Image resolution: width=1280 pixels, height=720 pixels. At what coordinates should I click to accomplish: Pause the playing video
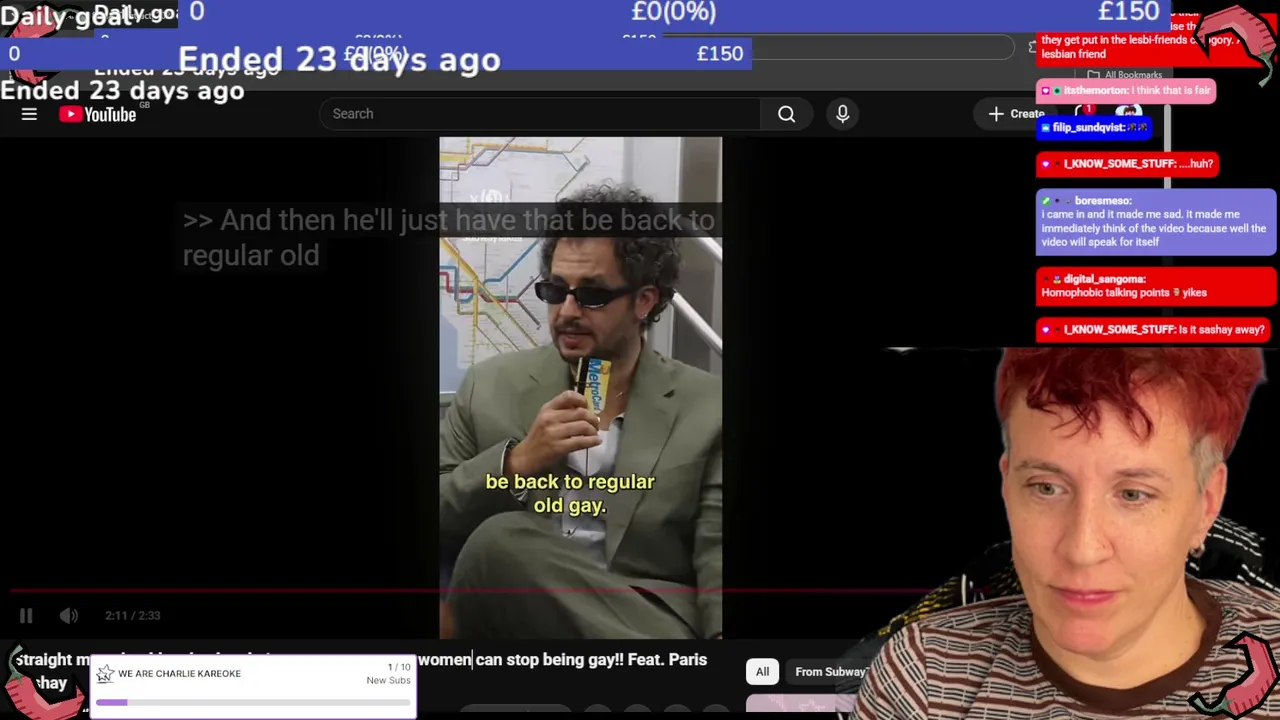click(x=26, y=616)
